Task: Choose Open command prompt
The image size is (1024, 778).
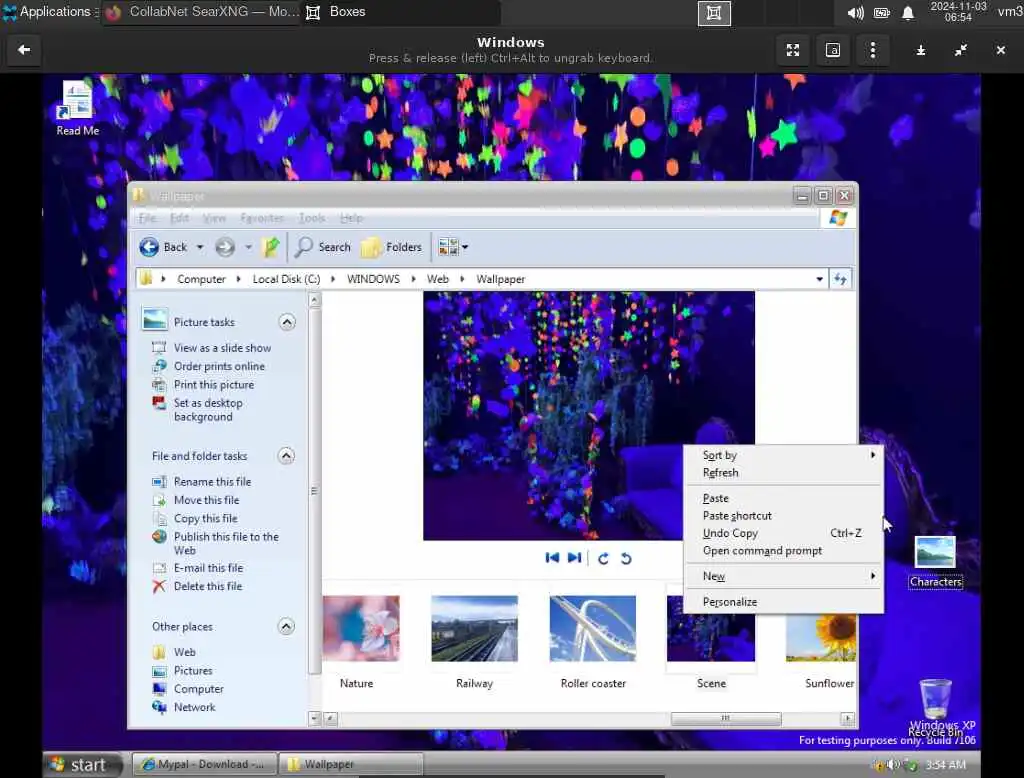Action: 783,551
